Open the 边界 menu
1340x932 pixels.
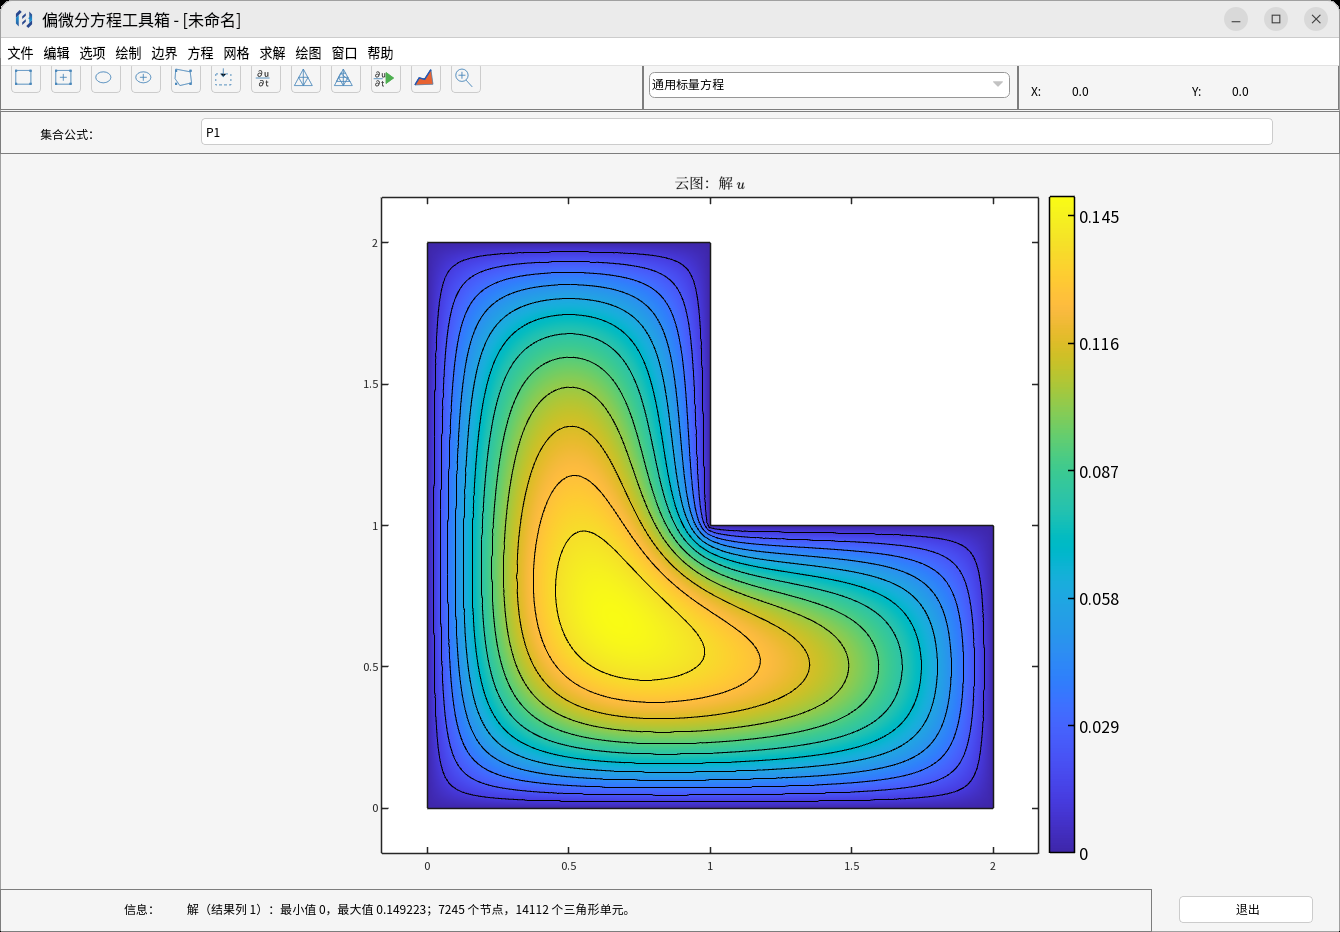(x=164, y=53)
